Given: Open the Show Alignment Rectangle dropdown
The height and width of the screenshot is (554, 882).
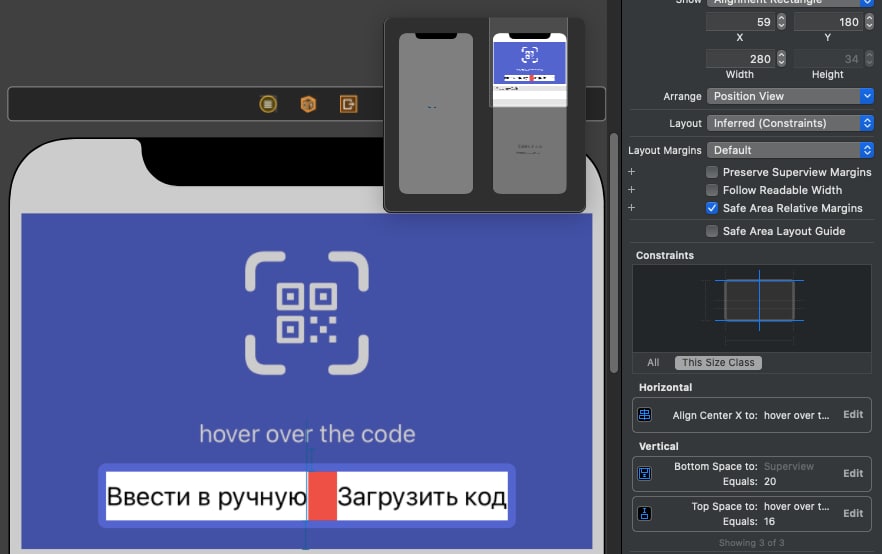Looking at the screenshot, I should 790,2.
